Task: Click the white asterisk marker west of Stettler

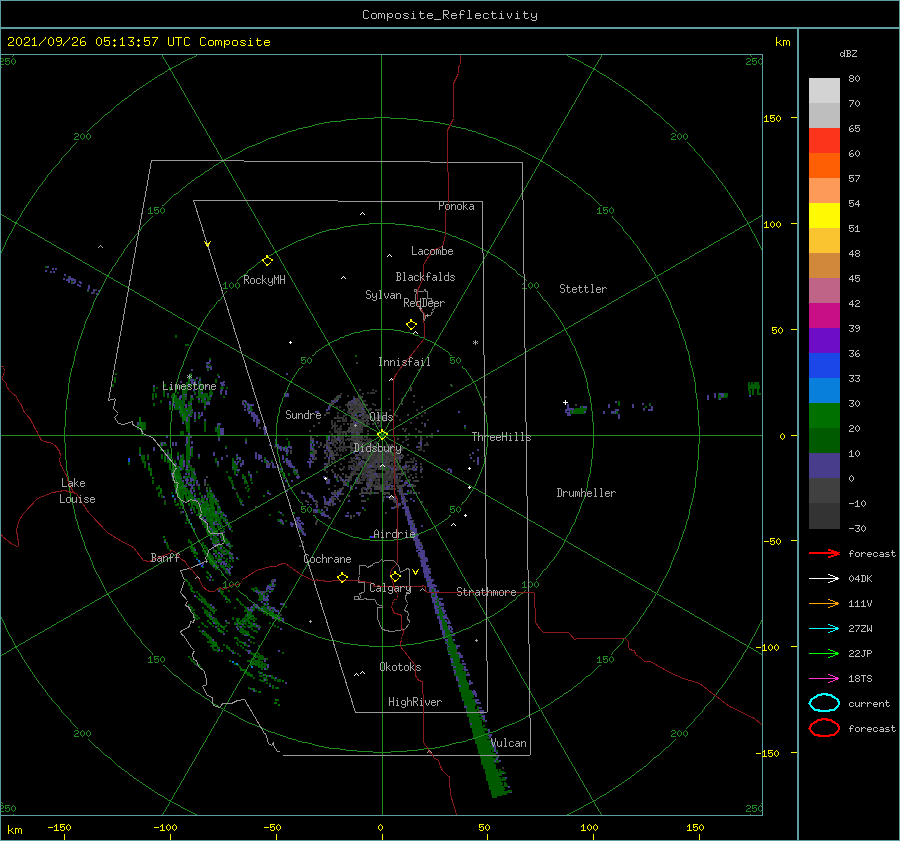Action: tap(475, 343)
